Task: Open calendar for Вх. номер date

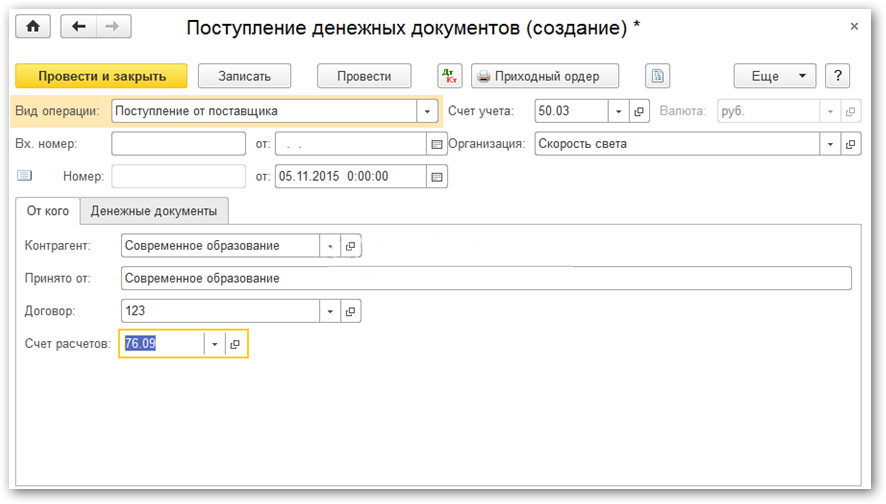Action: click(437, 144)
